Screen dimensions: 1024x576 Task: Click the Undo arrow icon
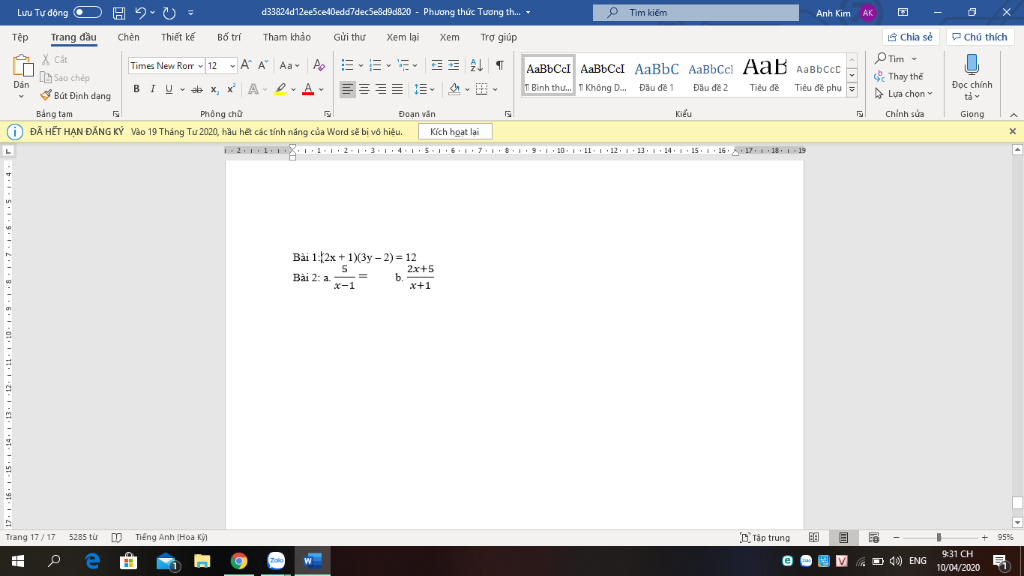point(140,12)
